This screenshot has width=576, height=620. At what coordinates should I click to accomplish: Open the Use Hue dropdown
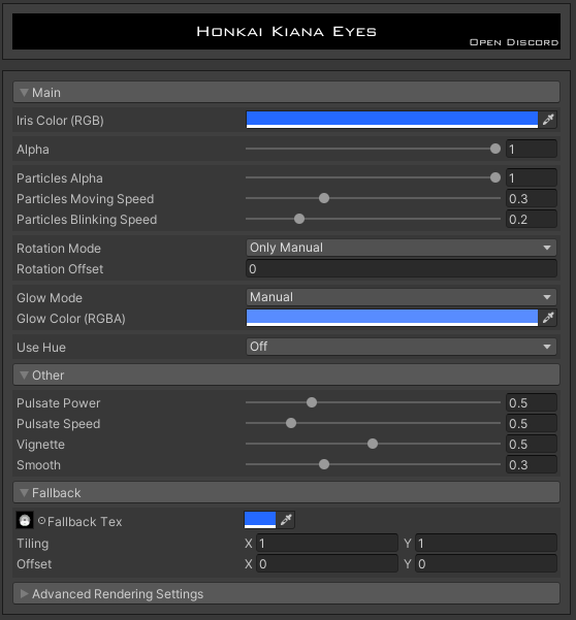(x=401, y=346)
